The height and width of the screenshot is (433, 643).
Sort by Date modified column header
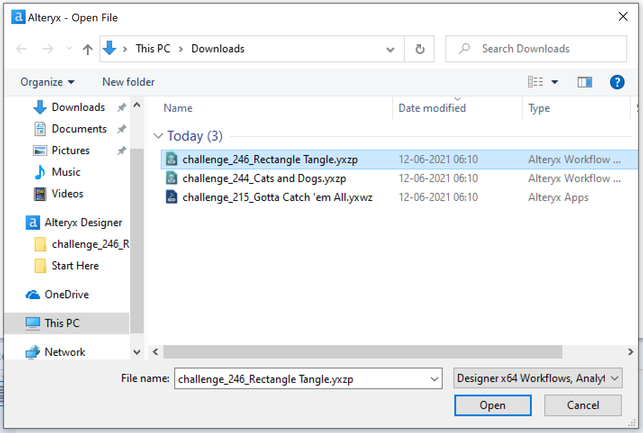(x=432, y=108)
